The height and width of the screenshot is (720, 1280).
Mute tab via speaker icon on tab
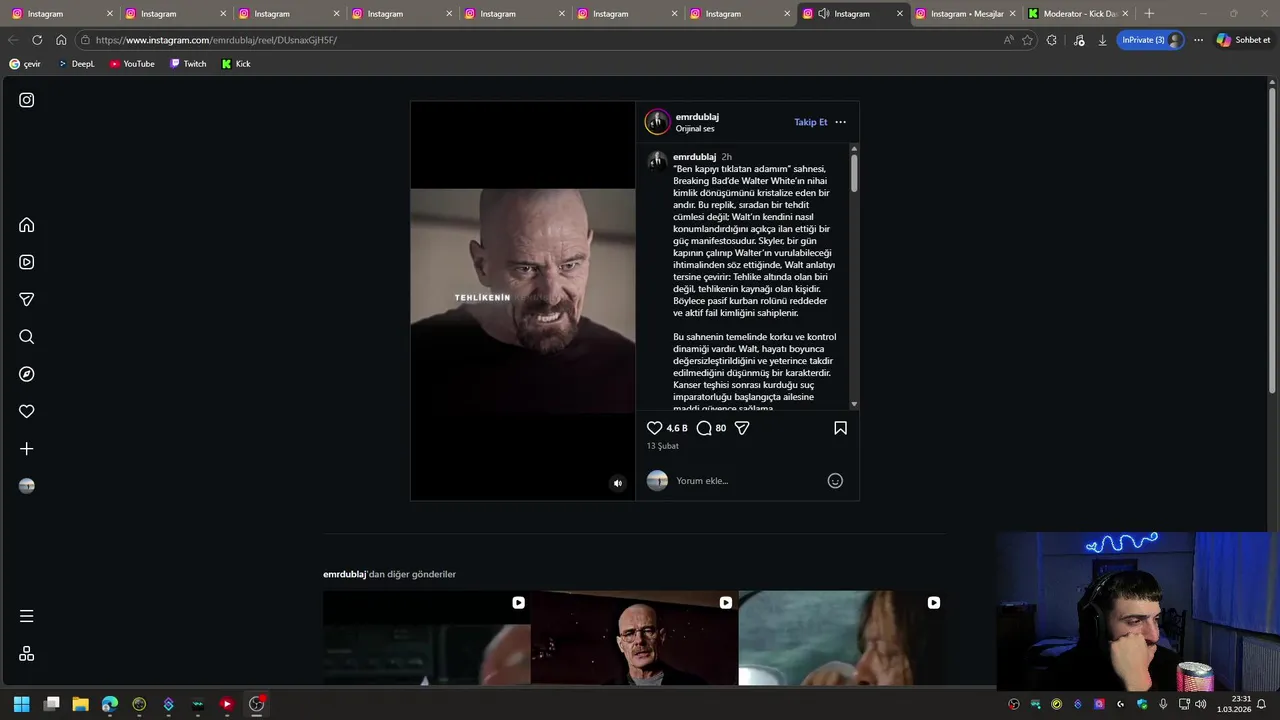click(x=824, y=14)
